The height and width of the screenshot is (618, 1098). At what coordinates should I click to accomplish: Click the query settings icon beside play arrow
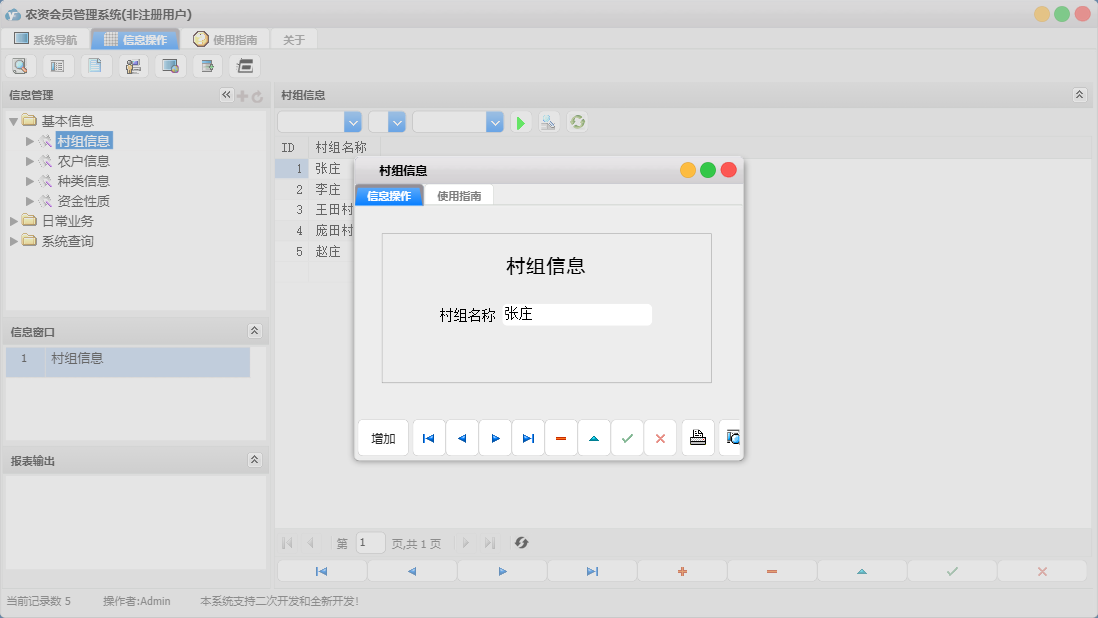[548, 121]
